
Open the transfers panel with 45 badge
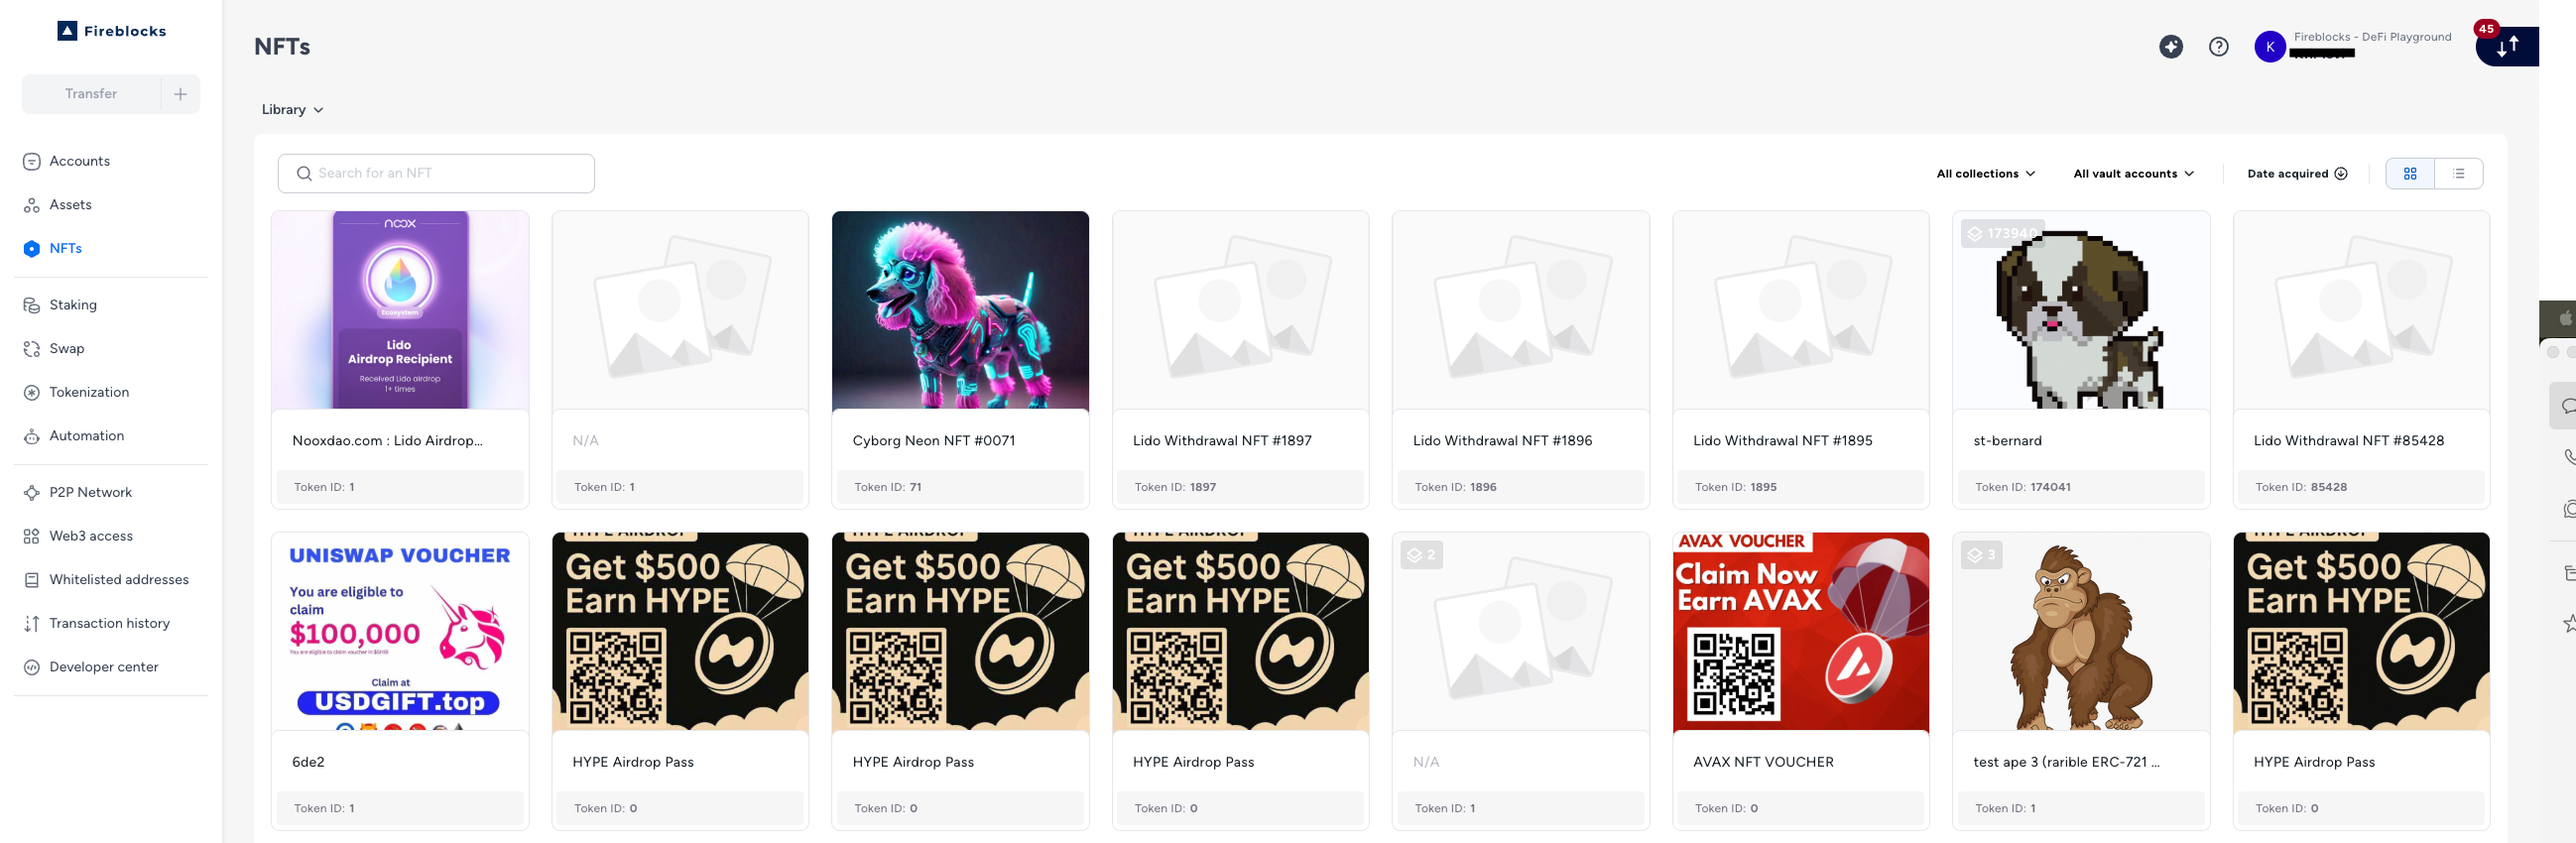[x=2507, y=47]
